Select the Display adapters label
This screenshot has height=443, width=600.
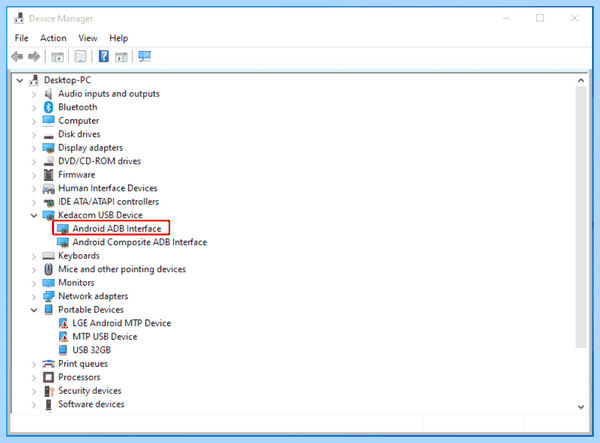coord(90,148)
